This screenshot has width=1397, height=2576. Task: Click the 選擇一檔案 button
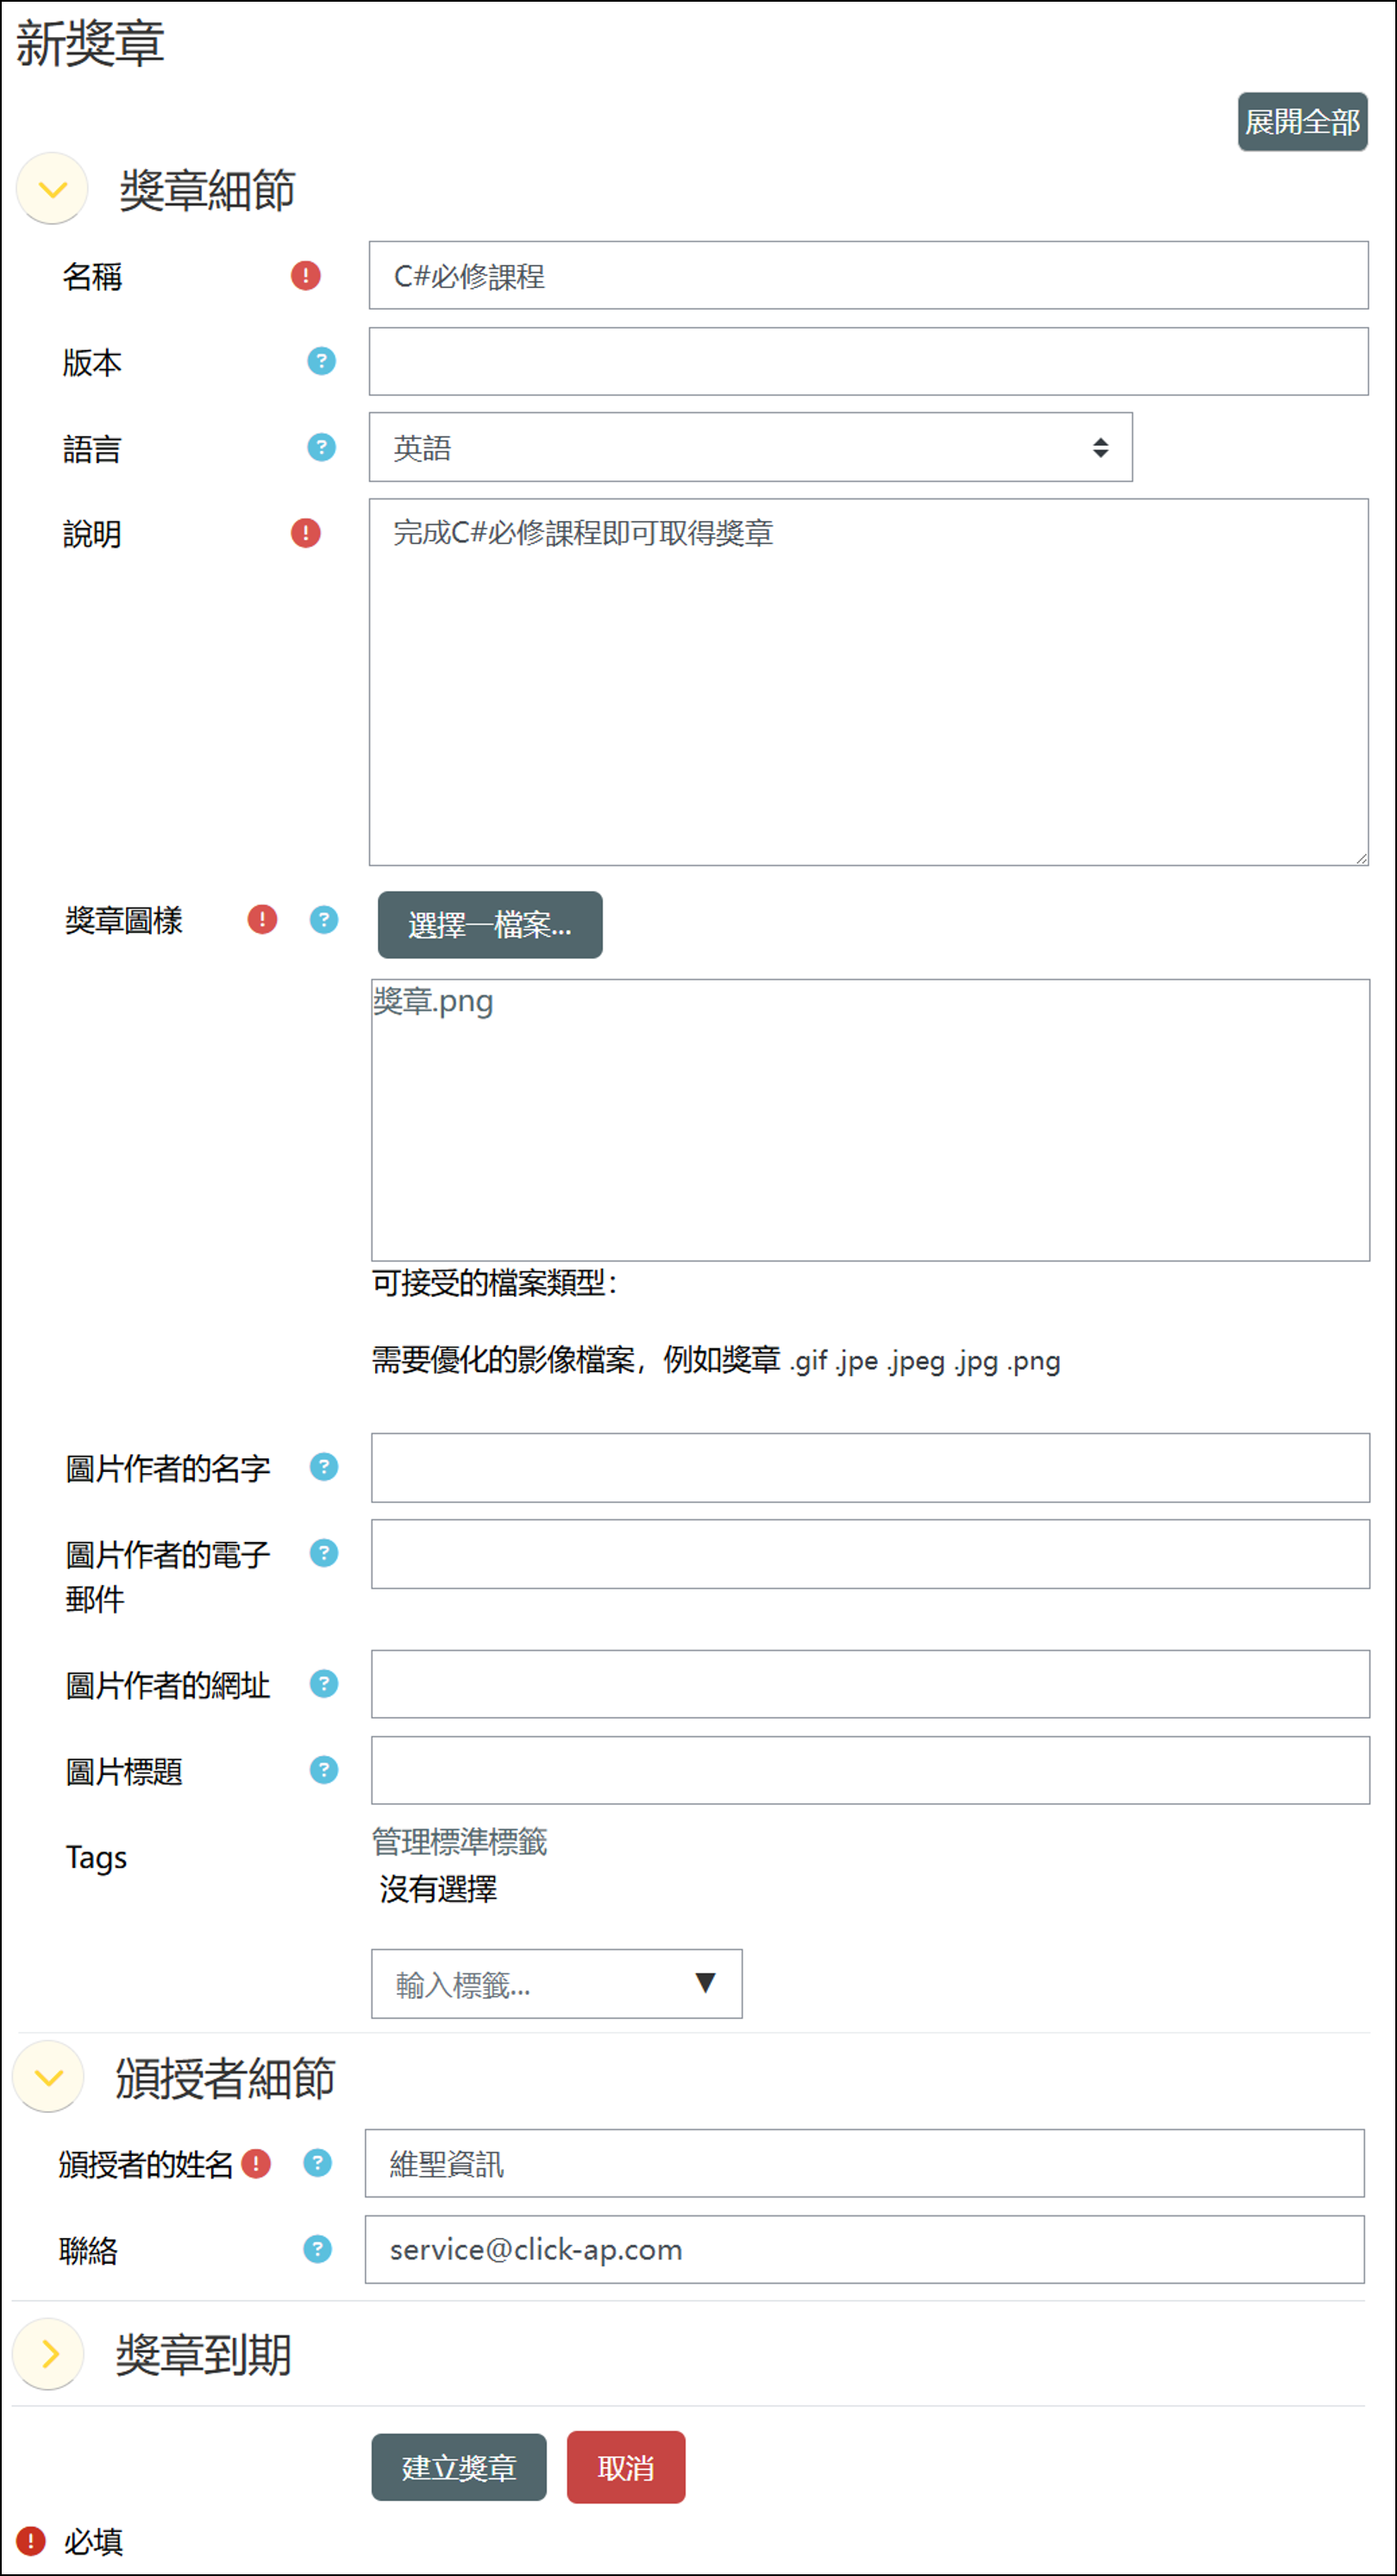pos(490,925)
